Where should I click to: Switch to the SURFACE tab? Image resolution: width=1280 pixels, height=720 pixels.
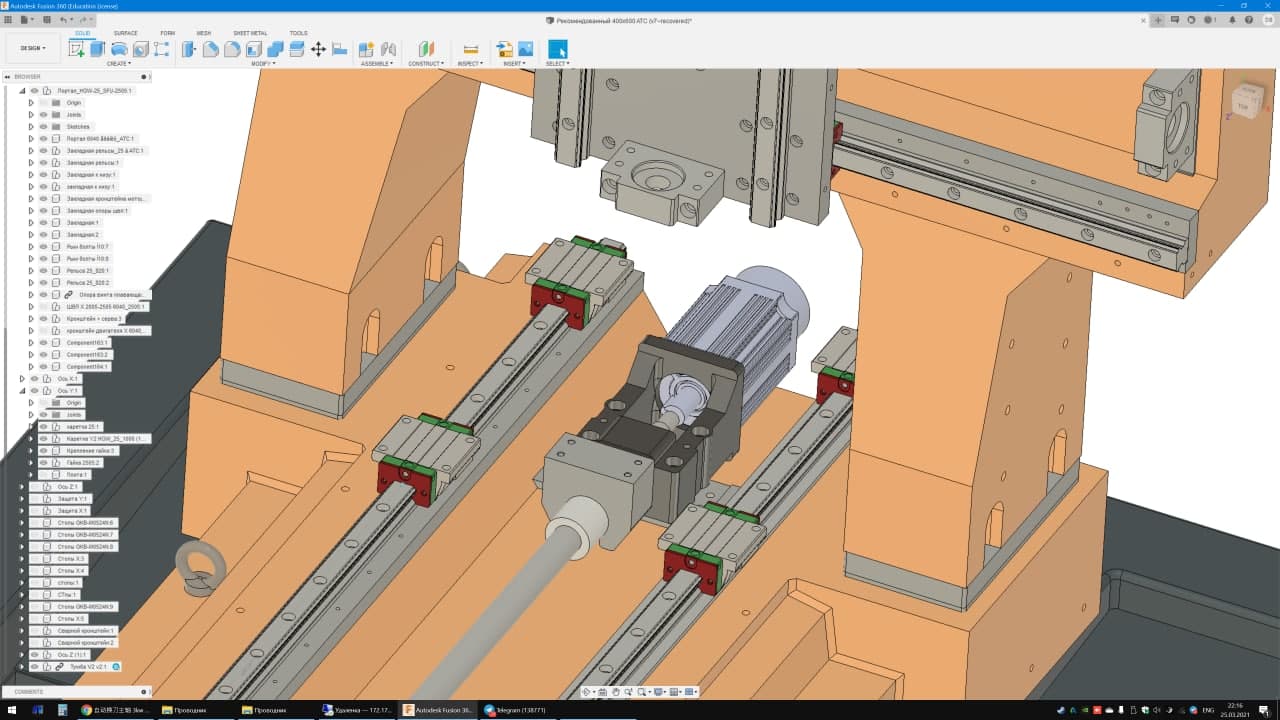pos(126,33)
